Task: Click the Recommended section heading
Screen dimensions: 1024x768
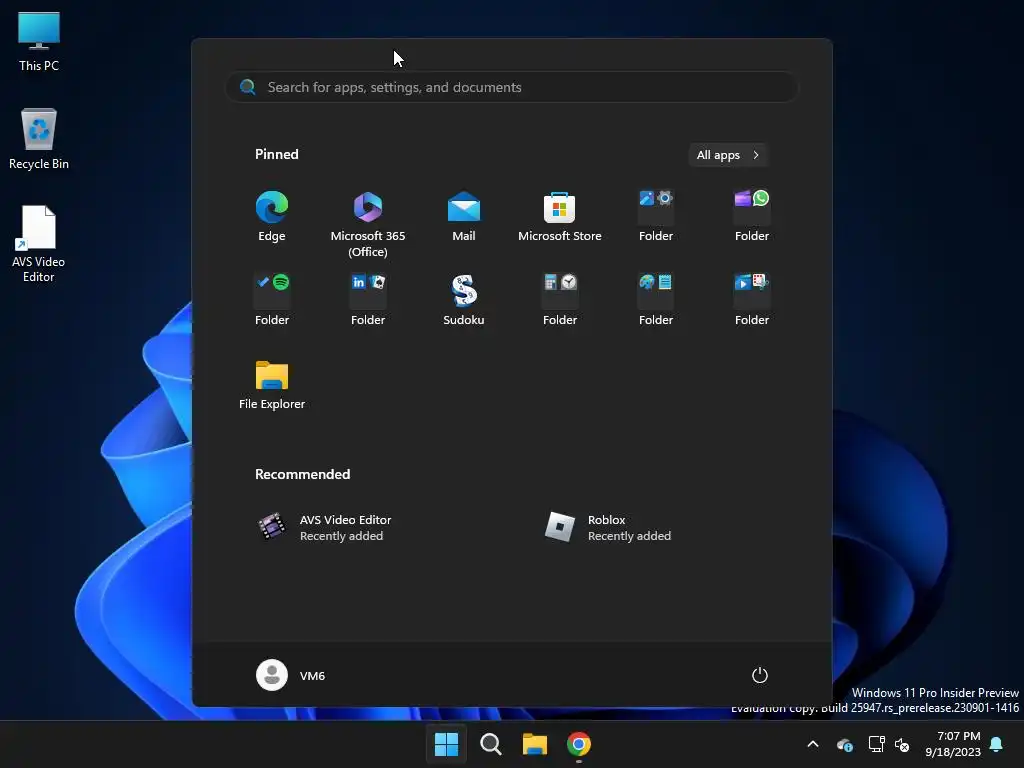Action: click(302, 474)
